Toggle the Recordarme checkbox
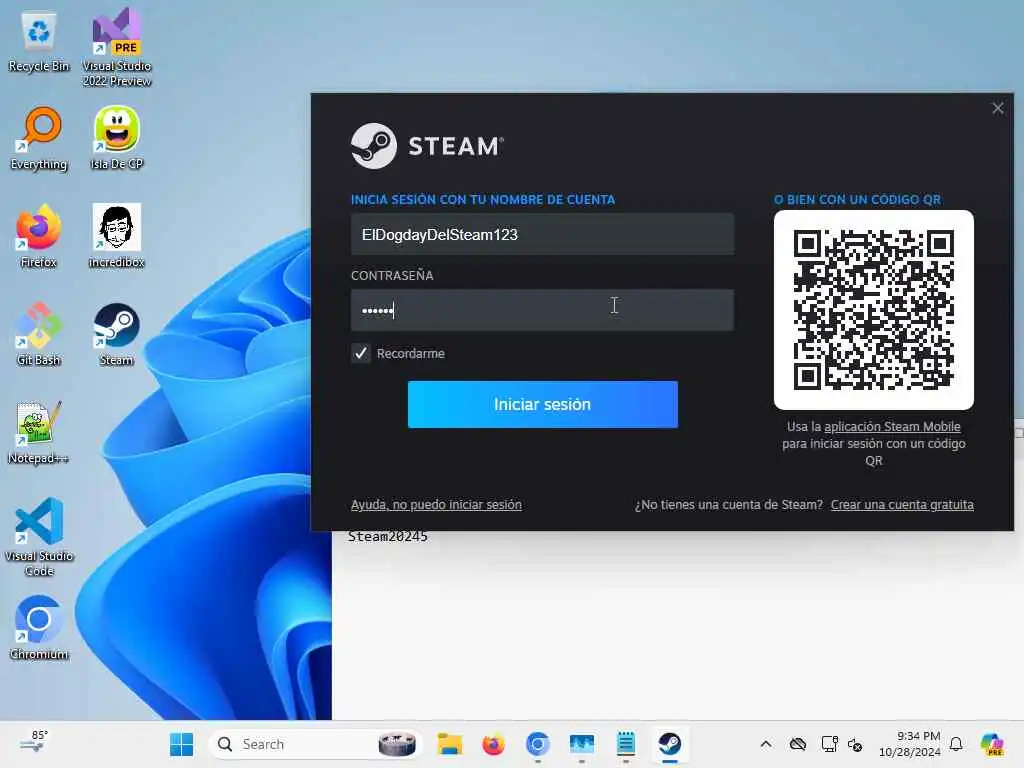This screenshot has width=1024, height=768. 360,353
